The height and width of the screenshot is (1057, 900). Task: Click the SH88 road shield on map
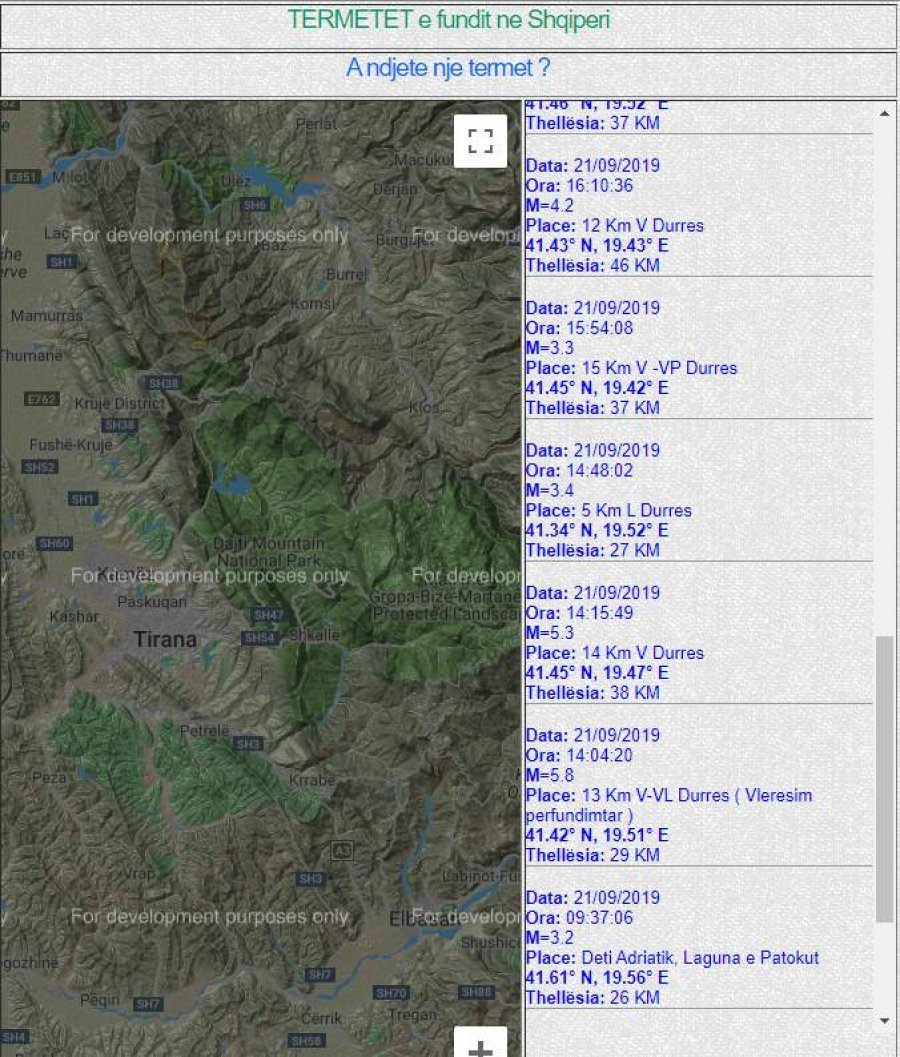pos(477,992)
